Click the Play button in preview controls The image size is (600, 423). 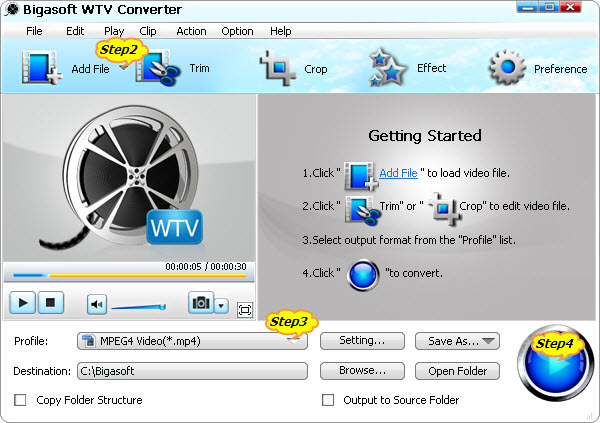coord(23,303)
